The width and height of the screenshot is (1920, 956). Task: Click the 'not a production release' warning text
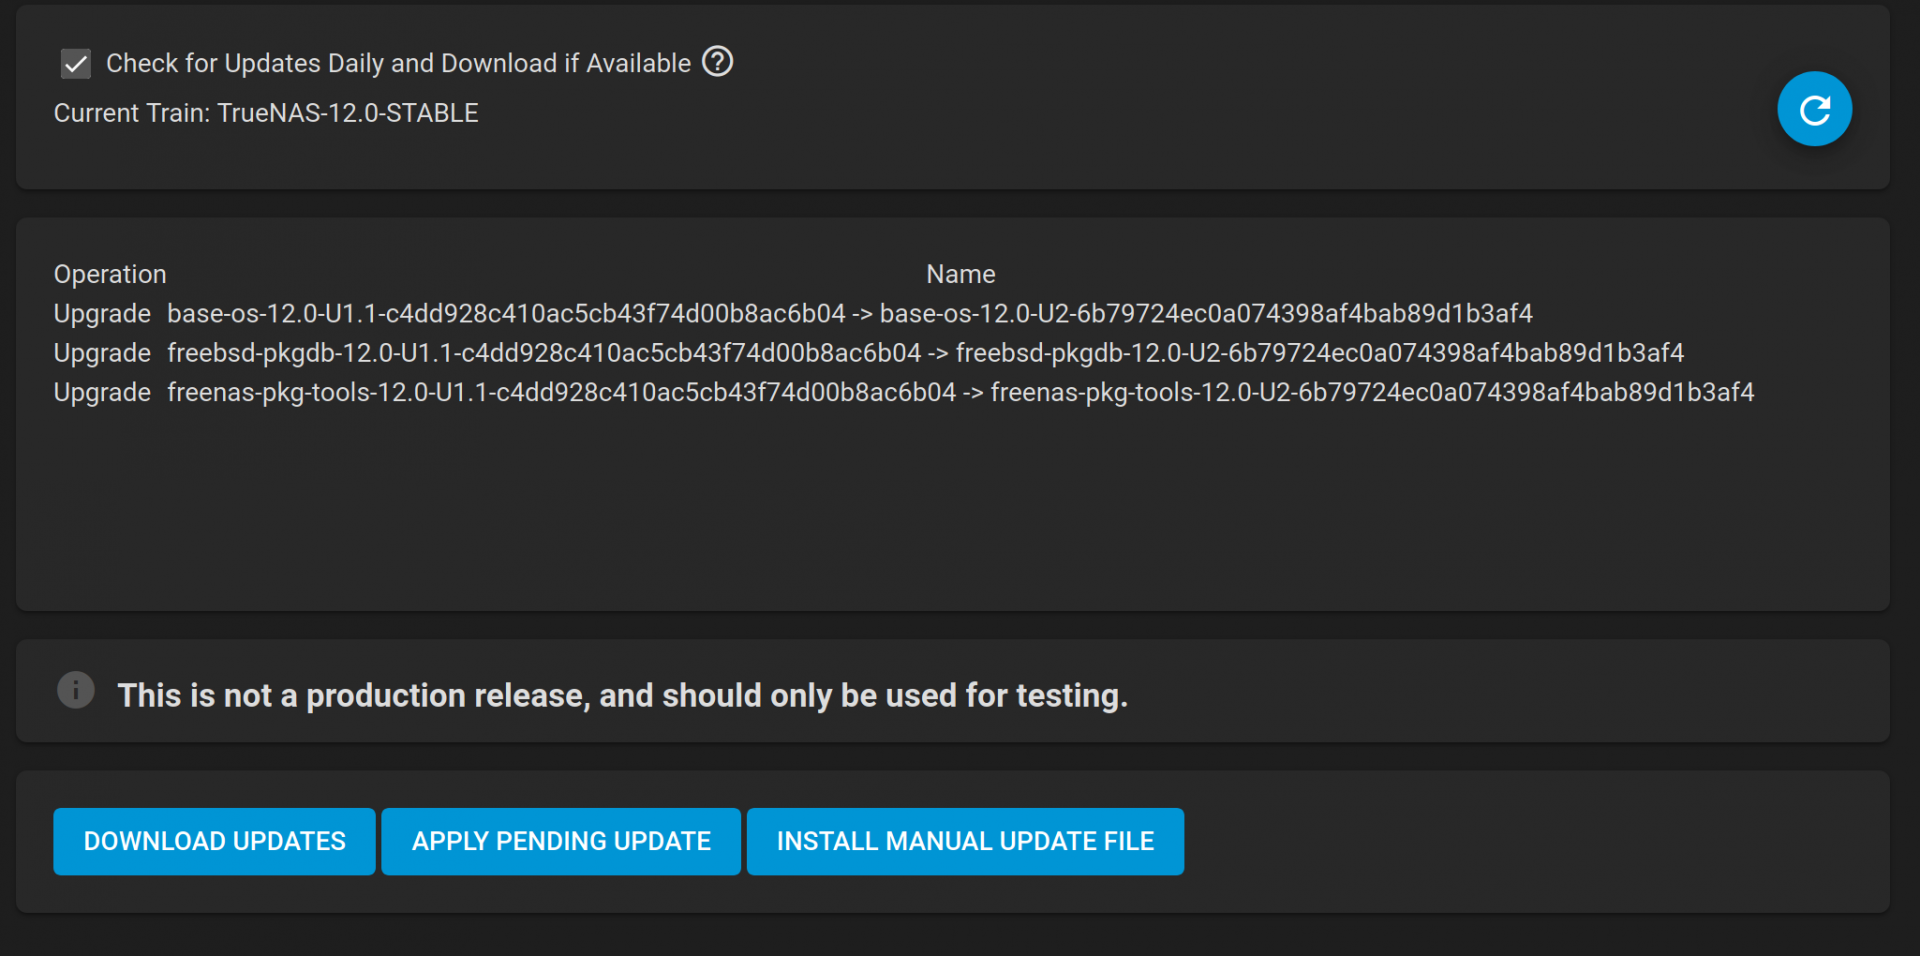coord(622,695)
